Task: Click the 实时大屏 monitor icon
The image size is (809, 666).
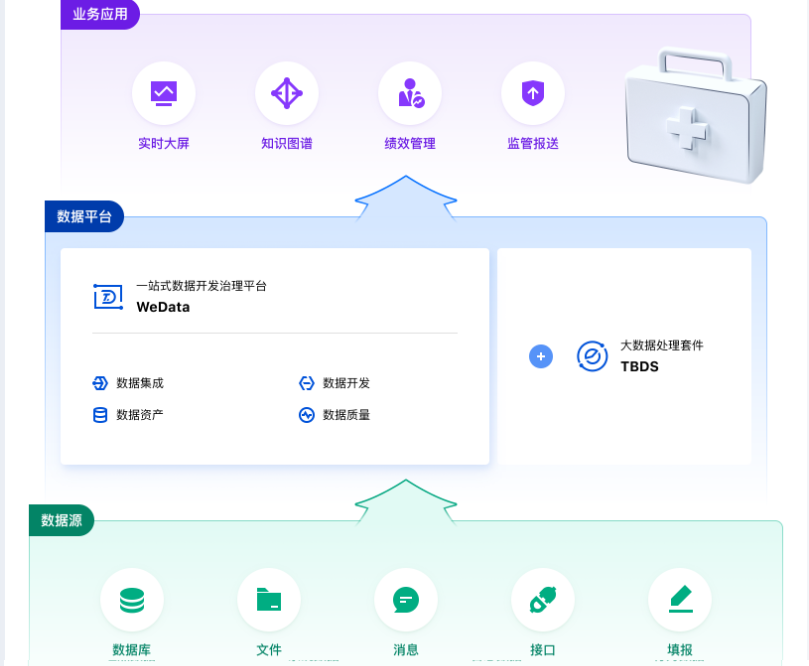Action: click(x=164, y=93)
